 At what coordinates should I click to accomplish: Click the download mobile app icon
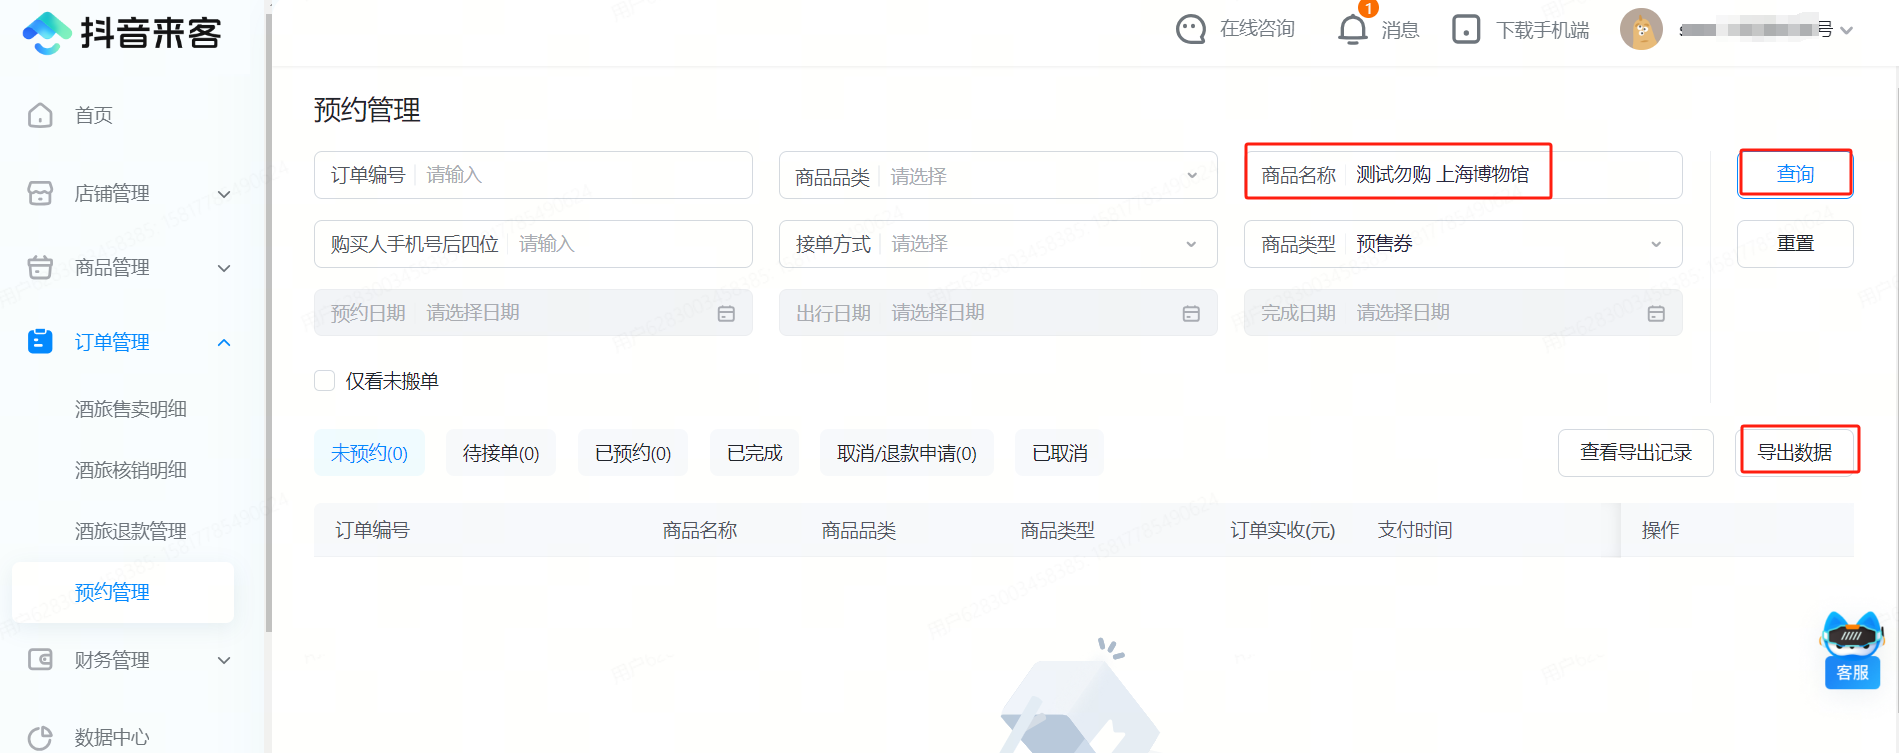coord(1465,29)
